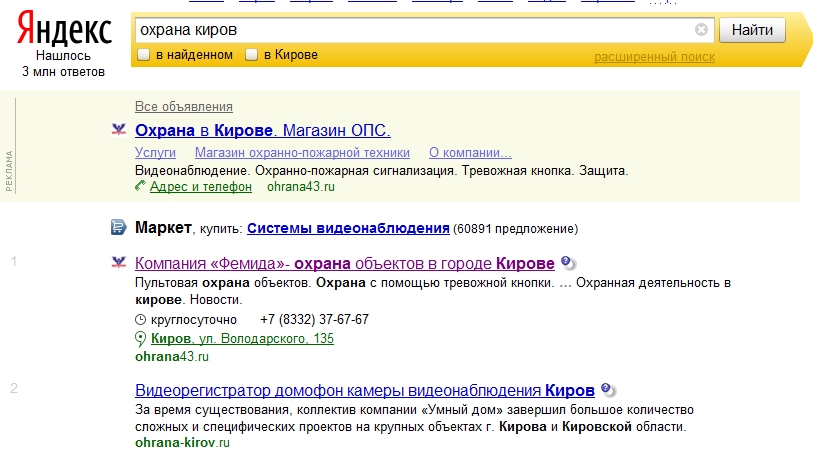Open address Киров, ул. Володарского, 135
Image resolution: width=813 pixels, height=464 pixels.
click(x=242, y=339)
